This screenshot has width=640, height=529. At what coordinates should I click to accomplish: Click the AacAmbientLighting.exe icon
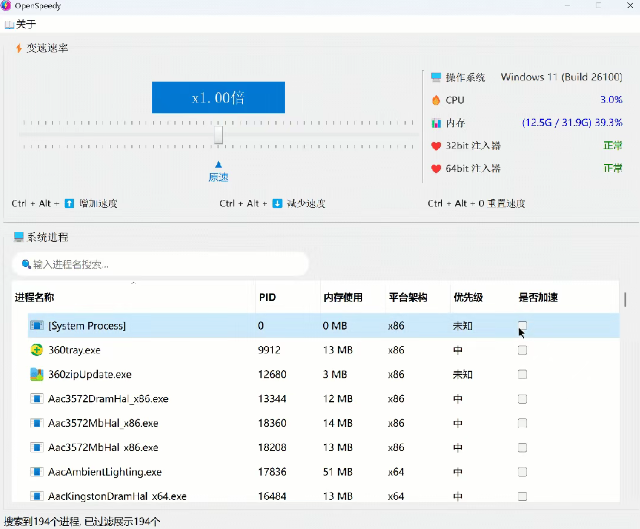(37, 472)
